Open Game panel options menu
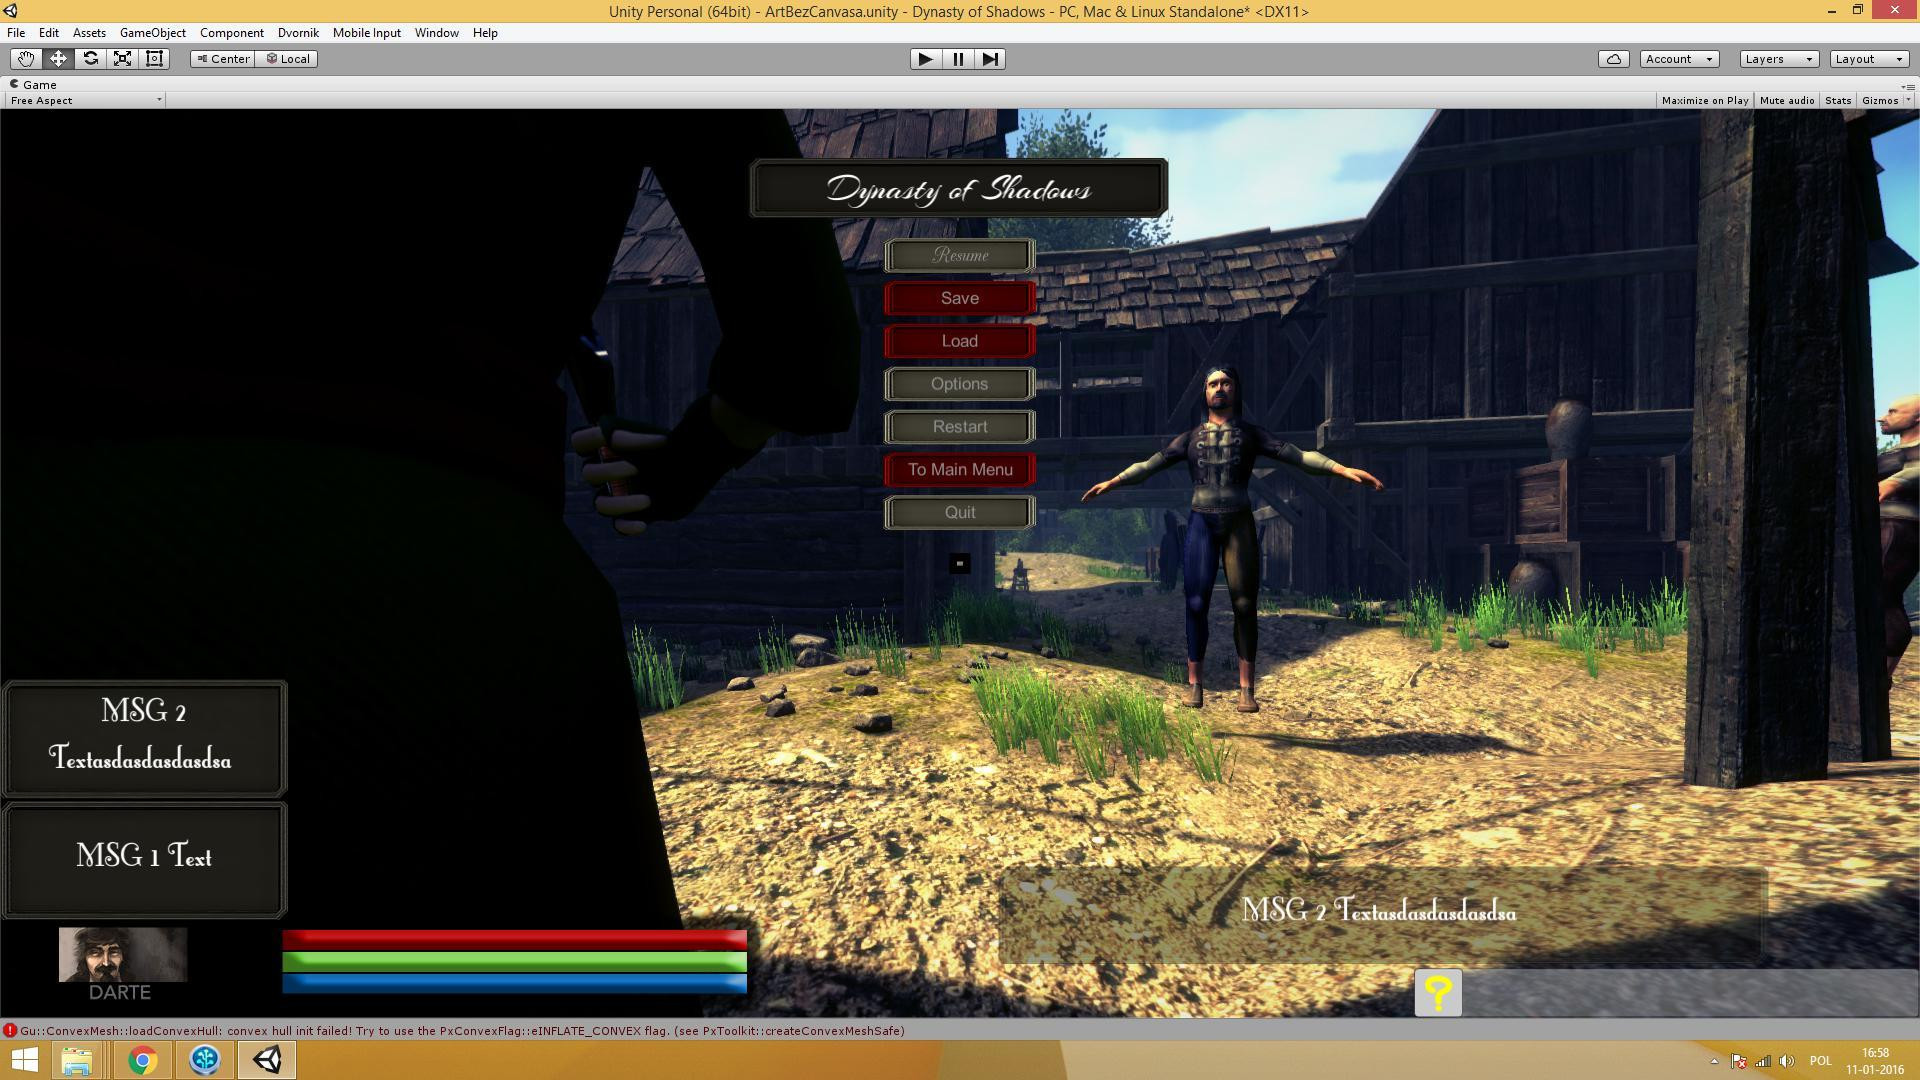Image resolution: width=1920 pixels, height=1080 pixels. point(1909,86)
